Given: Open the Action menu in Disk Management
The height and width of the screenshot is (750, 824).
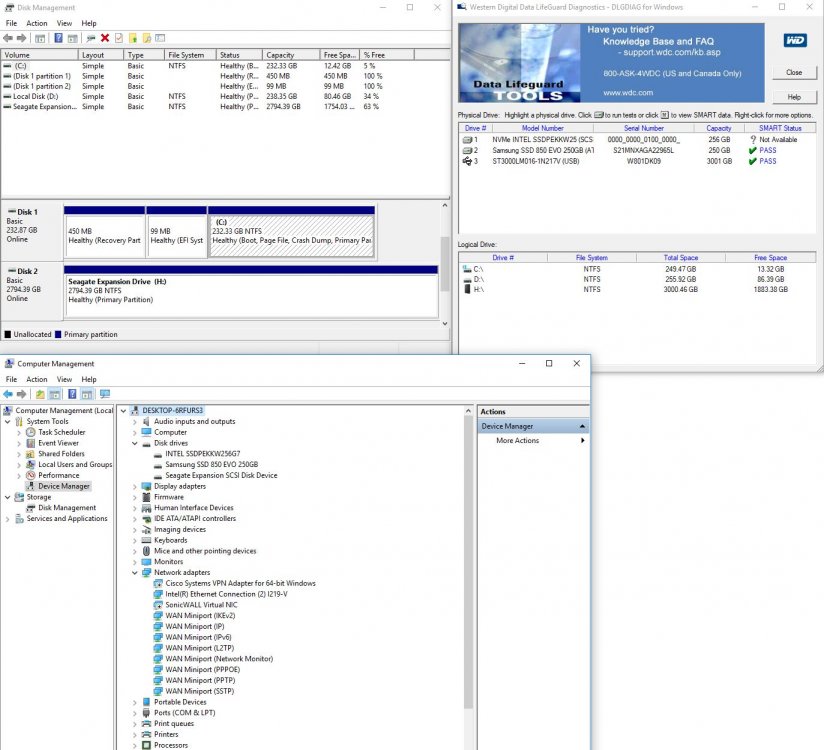Looking at the screenshot, I should coord(36,23).
